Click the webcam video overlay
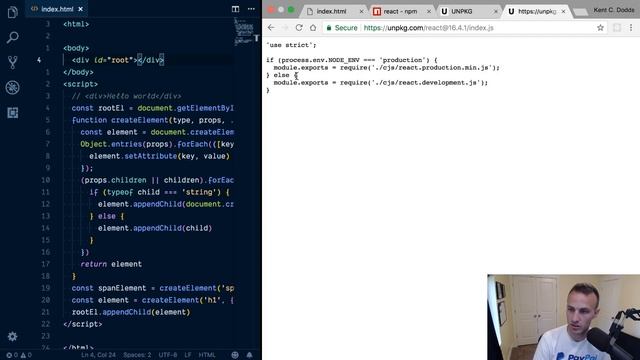Screen dimensions: 640x360 click(563, 317)
